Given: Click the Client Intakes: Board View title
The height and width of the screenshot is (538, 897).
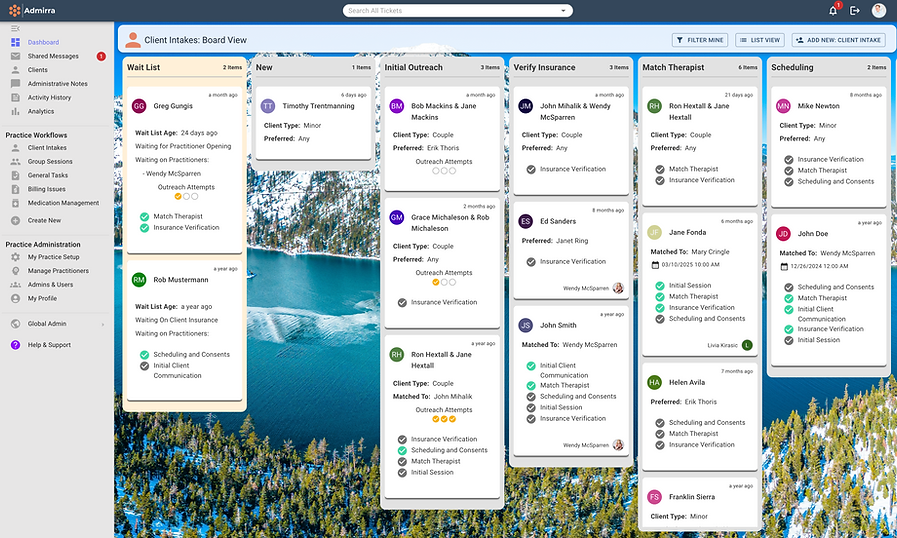Looking at the screenshot, I should tap(196, 40).
